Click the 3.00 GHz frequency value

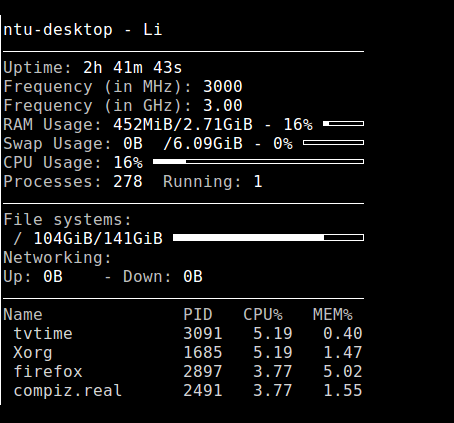tap(223, 106)
